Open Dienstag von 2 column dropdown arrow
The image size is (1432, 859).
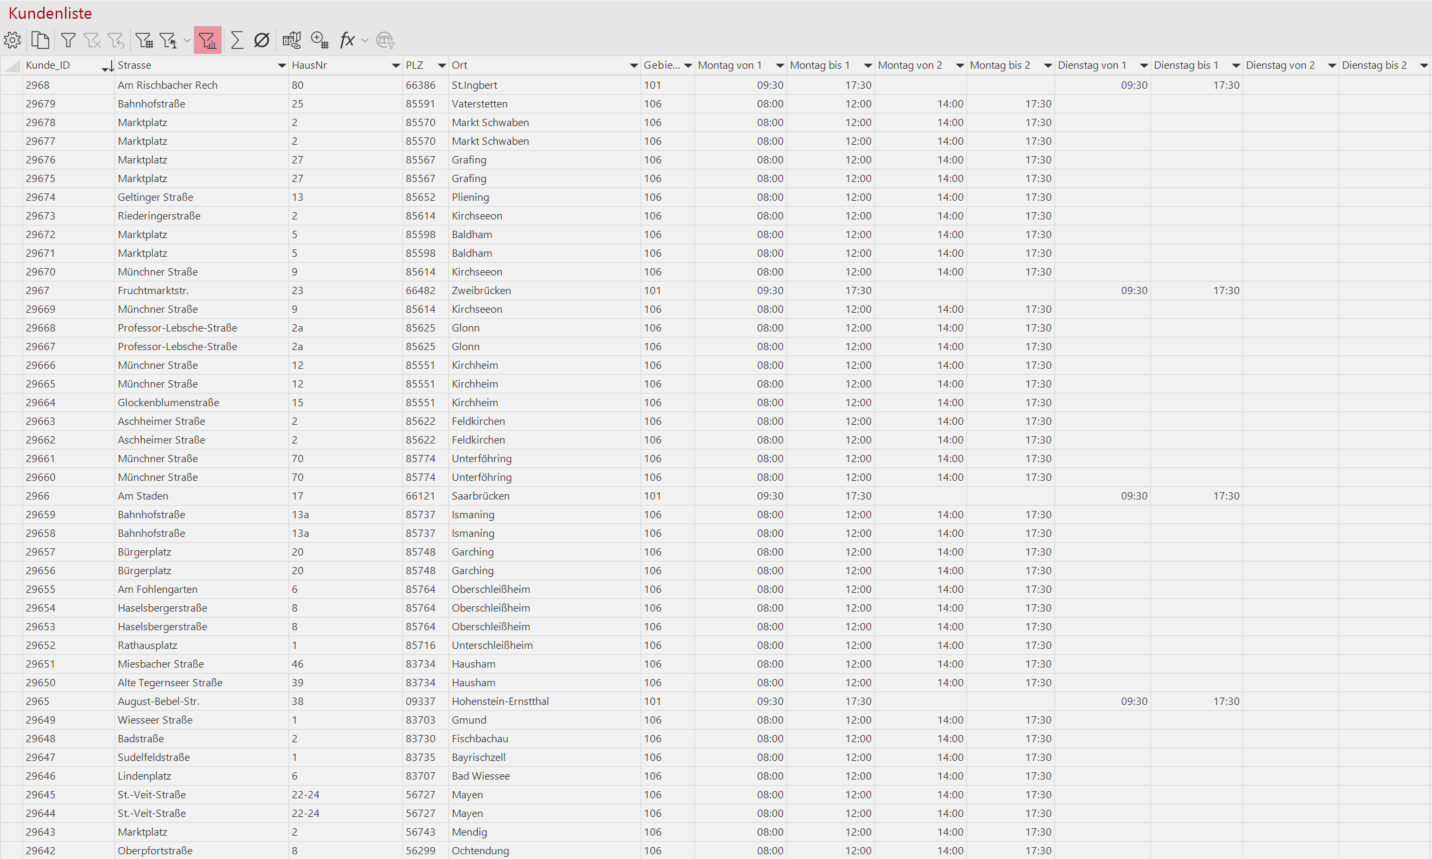(1331, 66)
